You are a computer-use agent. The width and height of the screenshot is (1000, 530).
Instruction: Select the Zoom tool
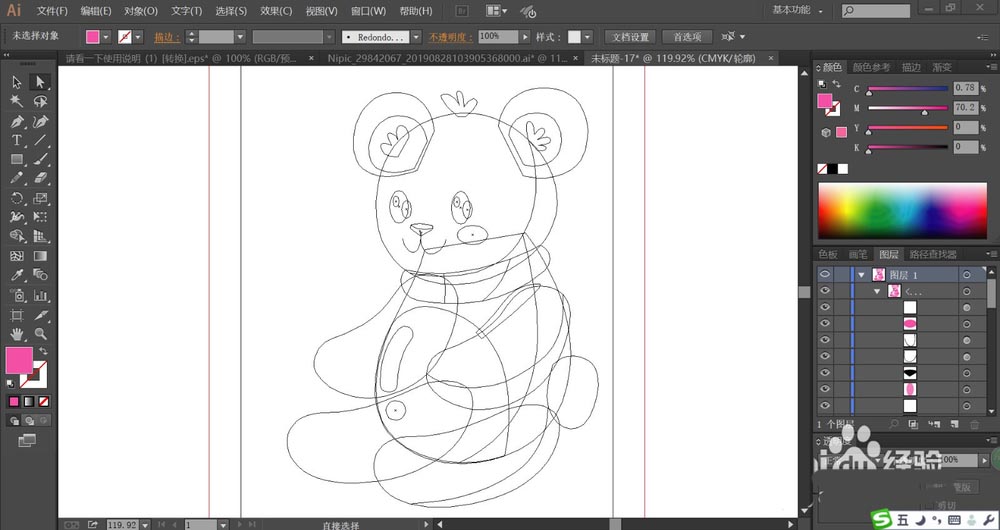pos(40,334)
